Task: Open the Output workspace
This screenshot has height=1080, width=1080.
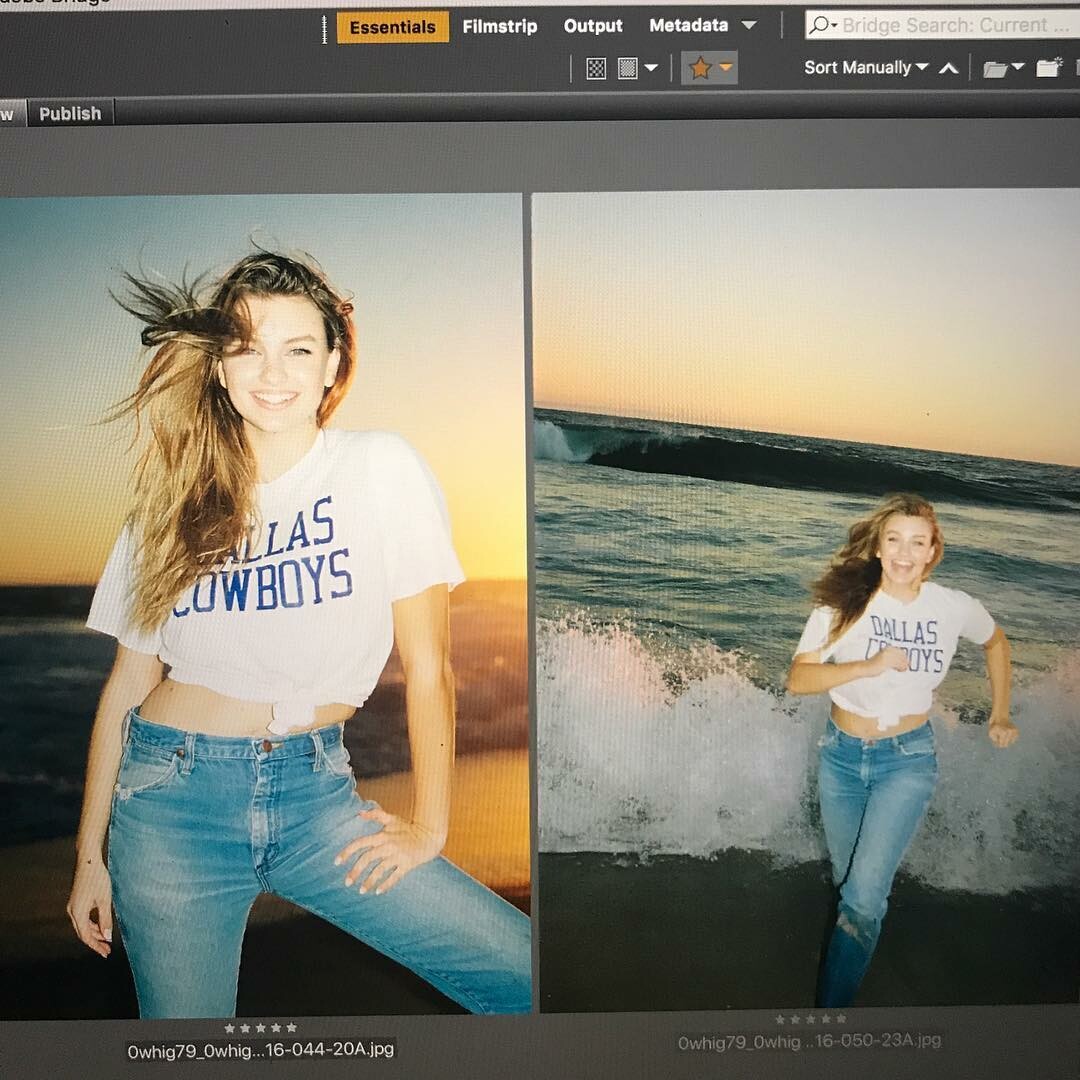Action: point(593,25)
